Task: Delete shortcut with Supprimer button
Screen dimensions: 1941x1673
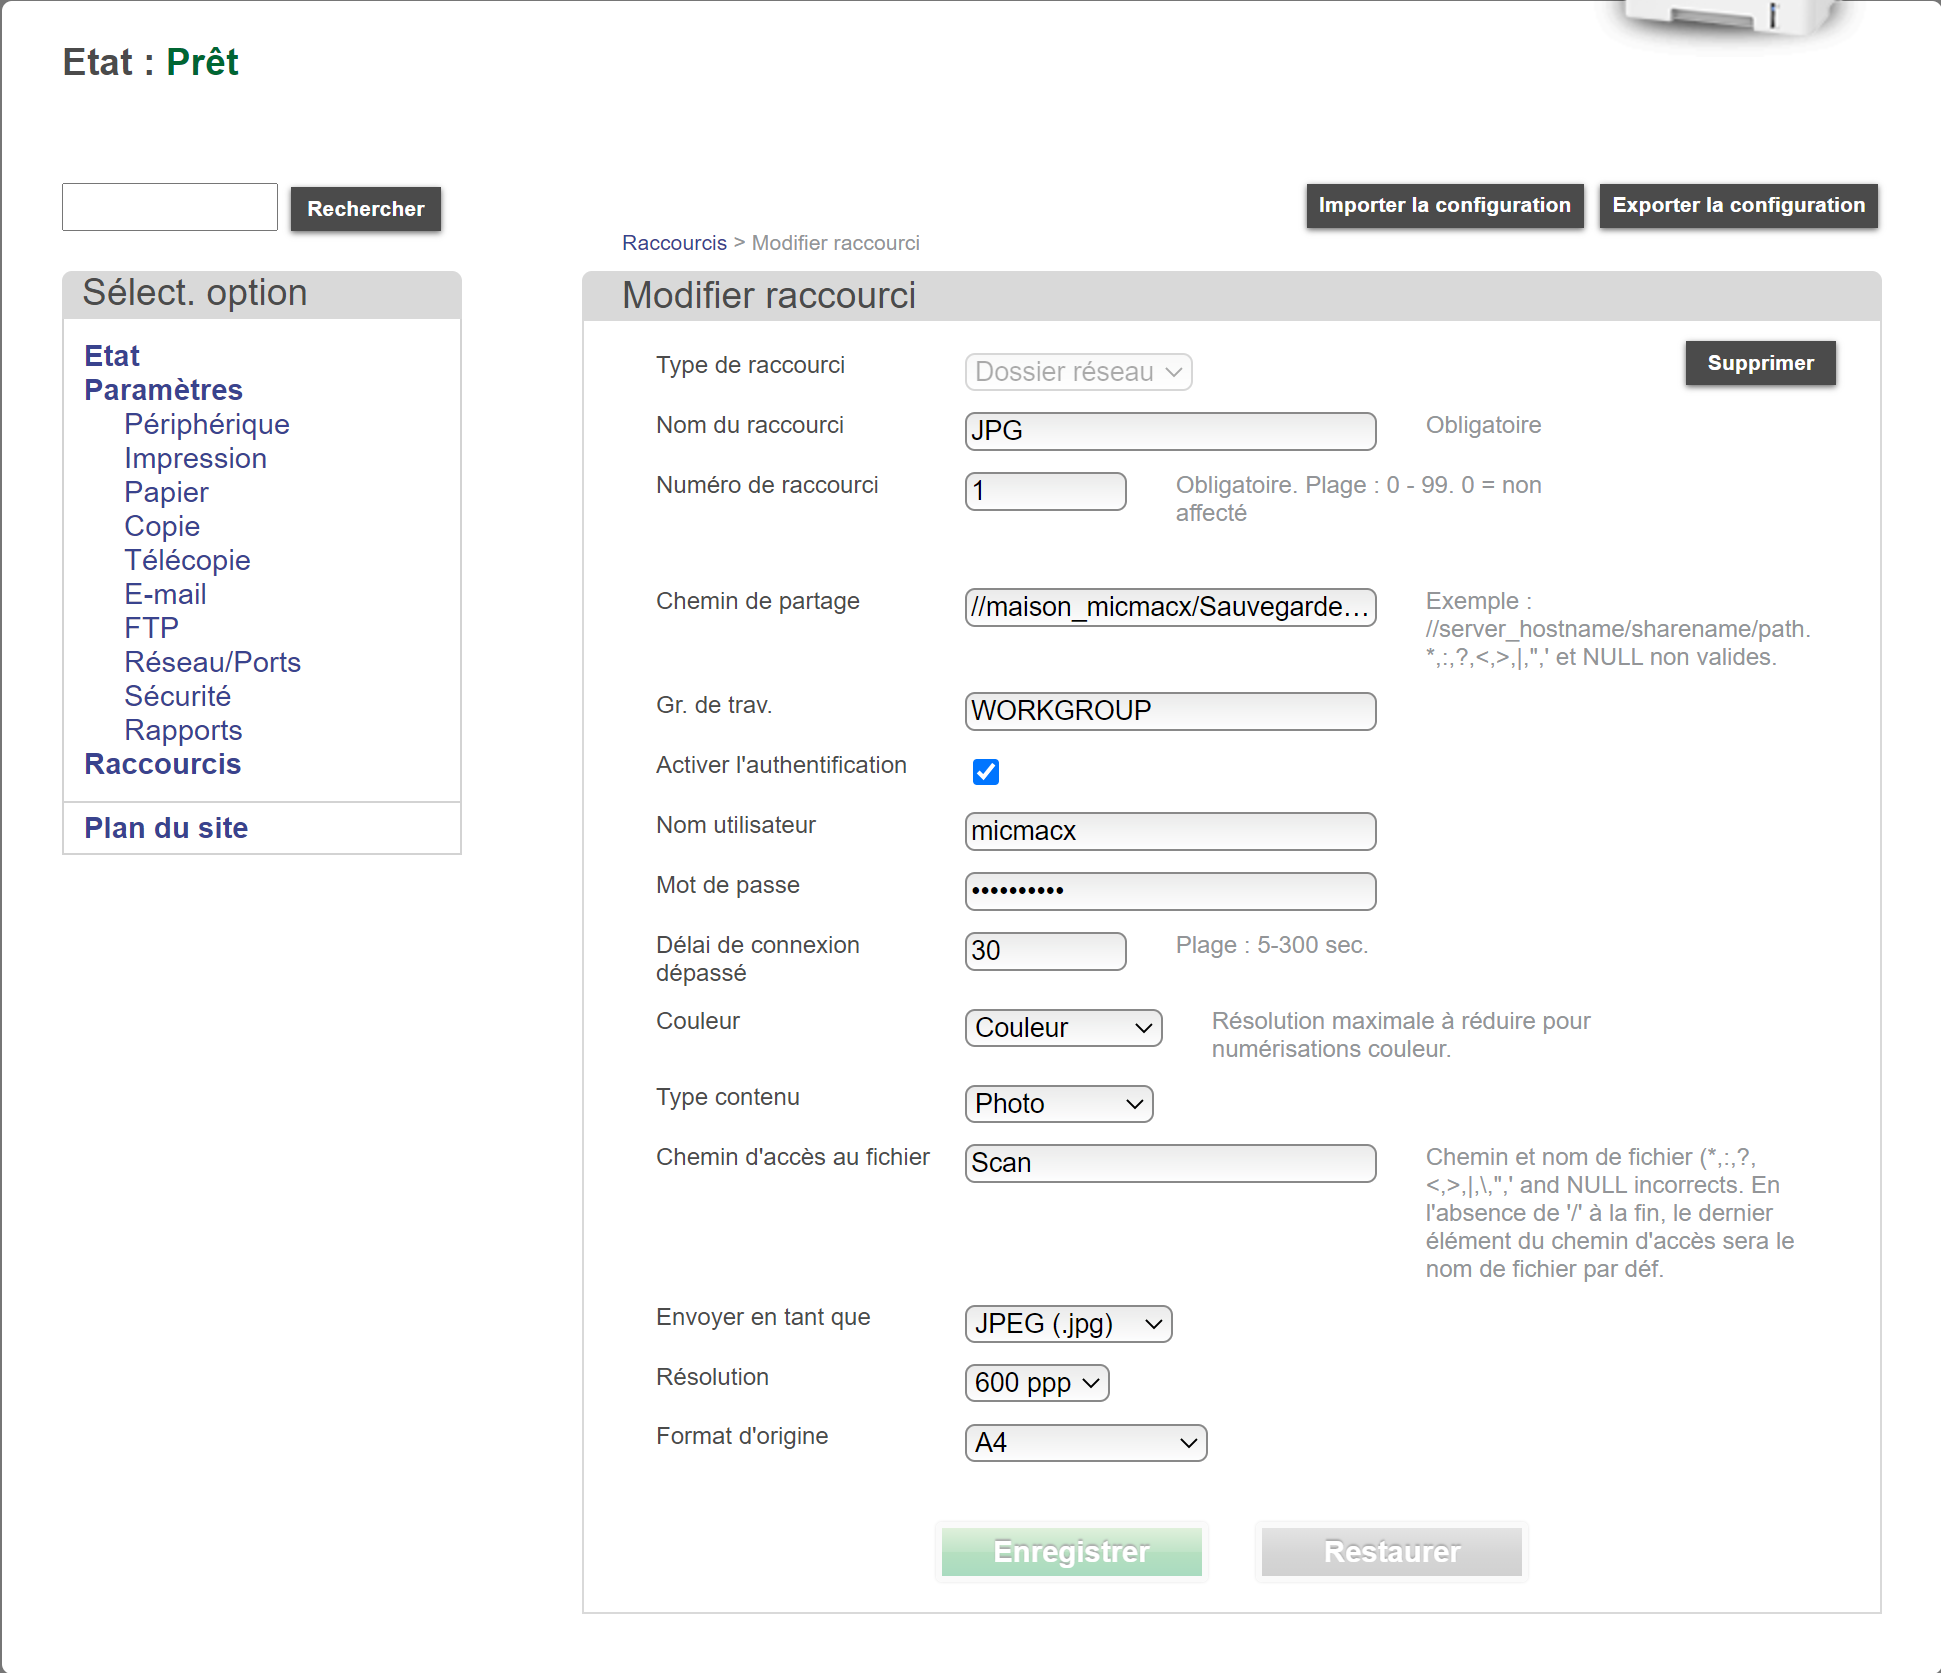Action: pyautogui.click(x=1759, y=363)
